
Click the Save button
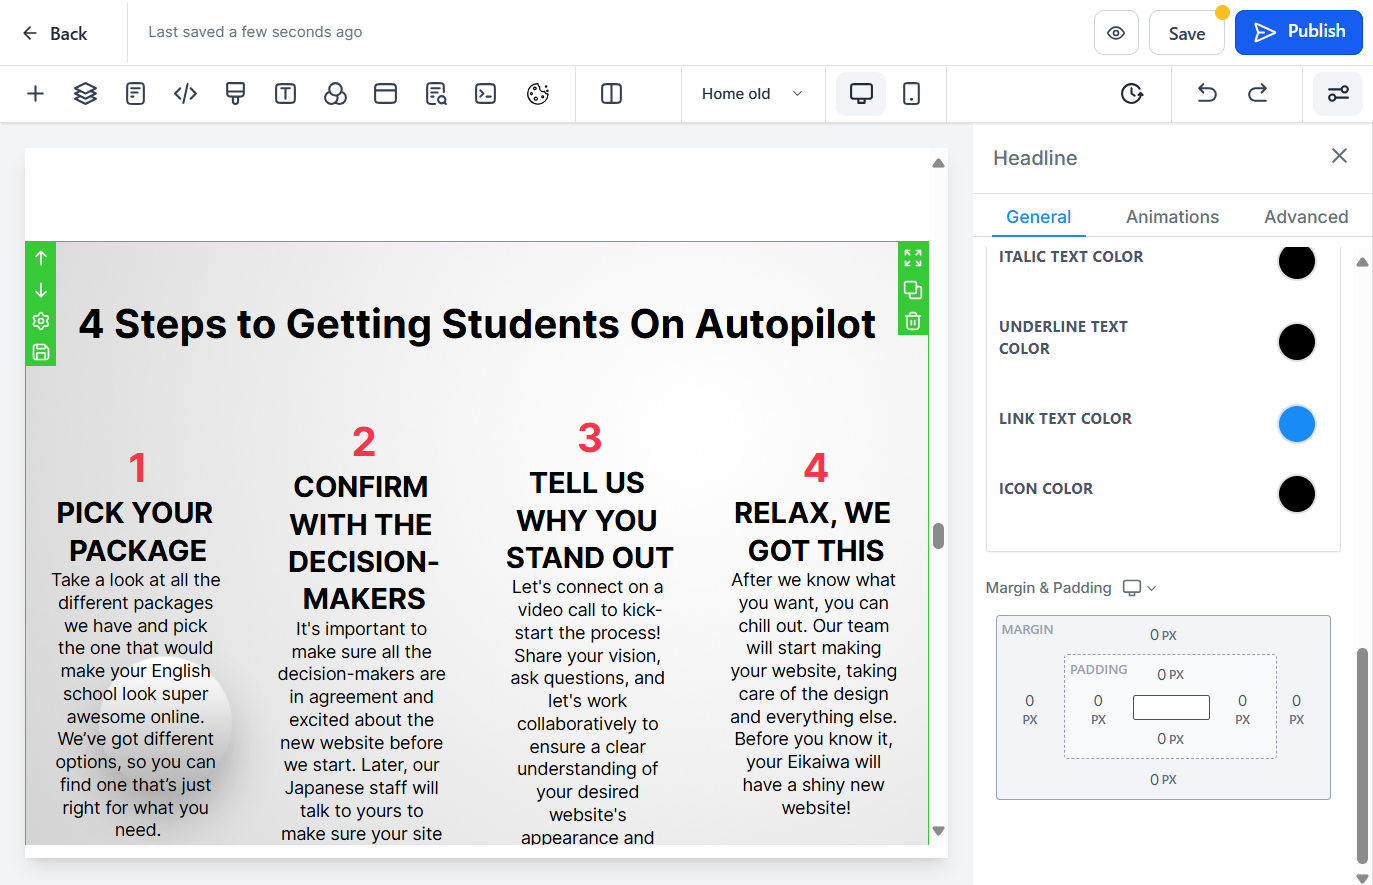(1187, 33)
